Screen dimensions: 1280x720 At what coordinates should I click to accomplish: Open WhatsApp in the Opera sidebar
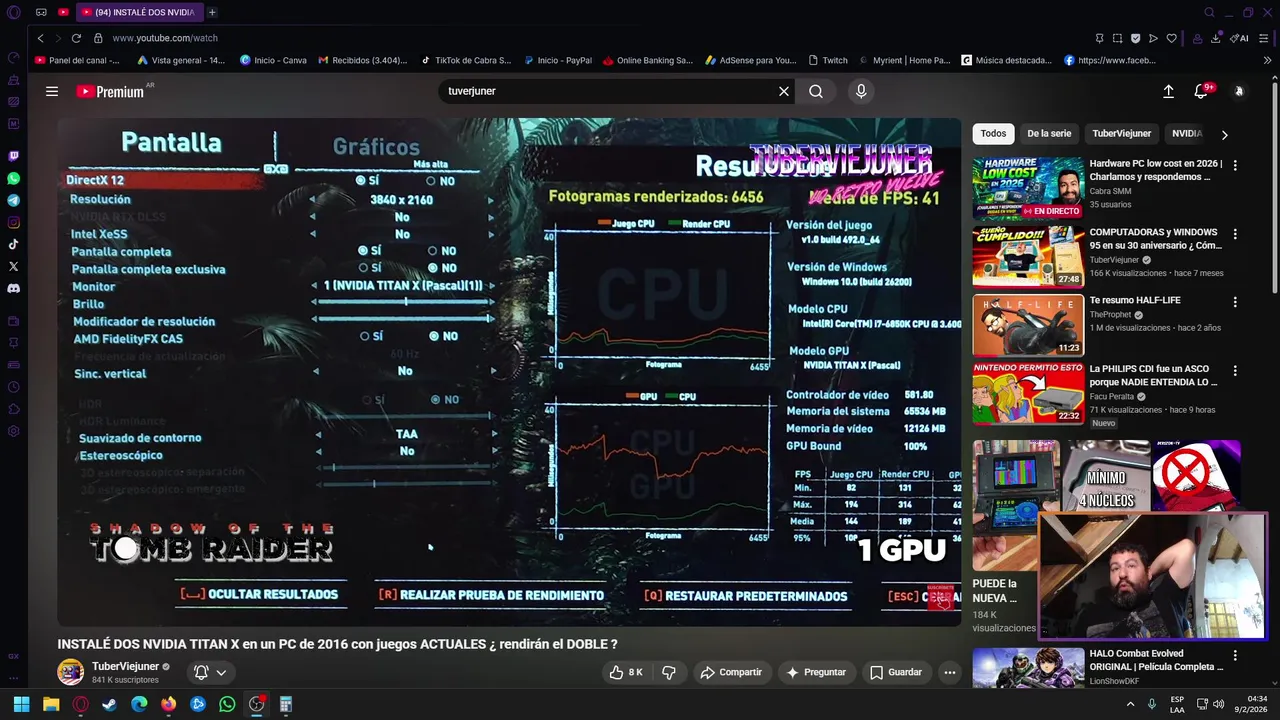click(13, 178)
